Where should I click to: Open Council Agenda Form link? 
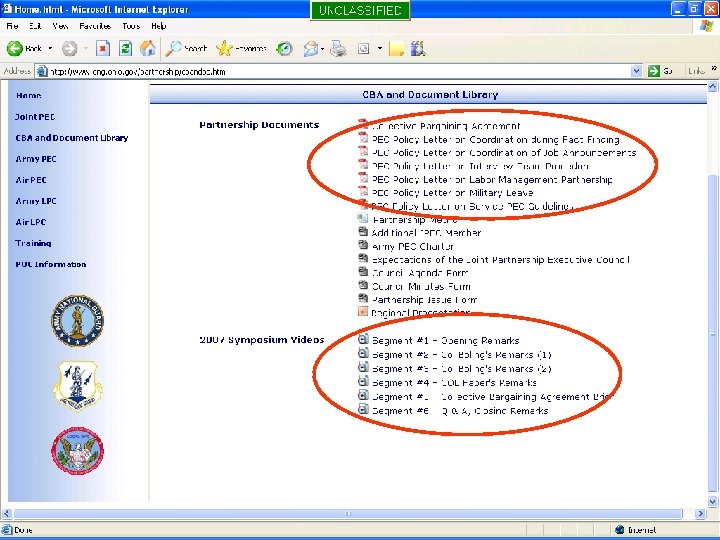pos(420,273)
